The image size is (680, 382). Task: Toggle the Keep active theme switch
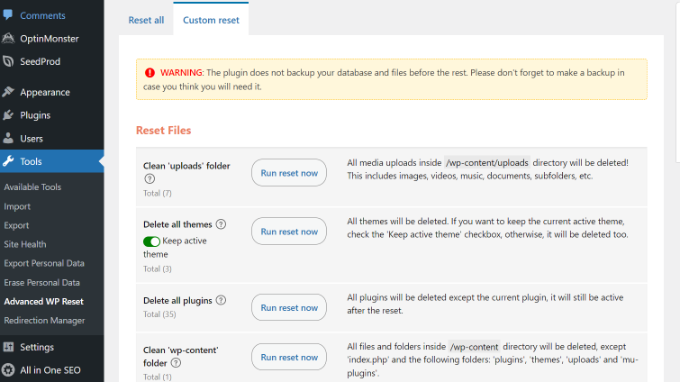pos(152,242)
